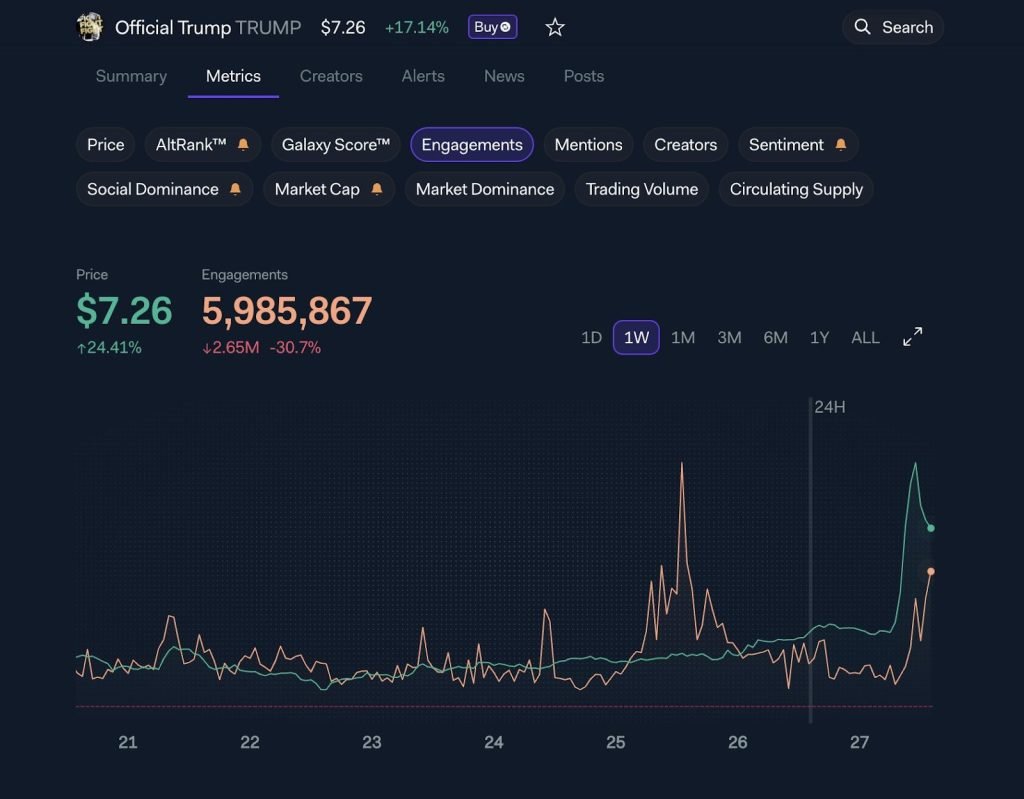Open the Posts tab
1024x799 pixels.
coord(583,76)
